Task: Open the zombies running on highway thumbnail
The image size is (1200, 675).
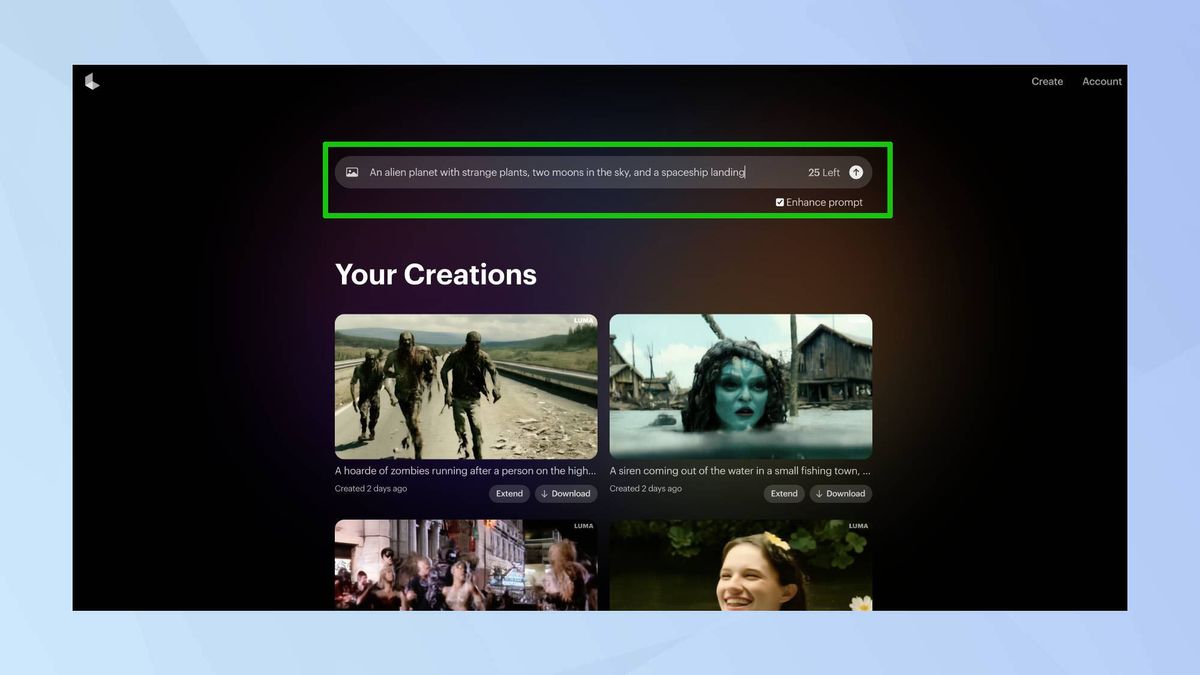Action: (x=466, y=387)
